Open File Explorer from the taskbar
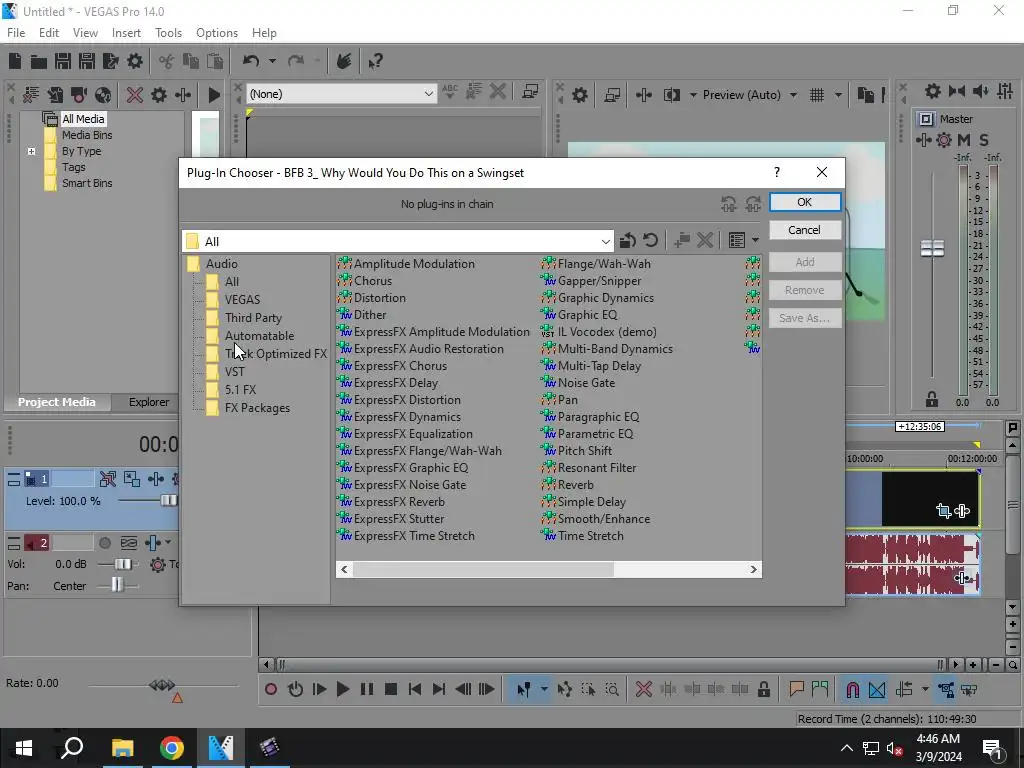 click(x=122, y=748)
